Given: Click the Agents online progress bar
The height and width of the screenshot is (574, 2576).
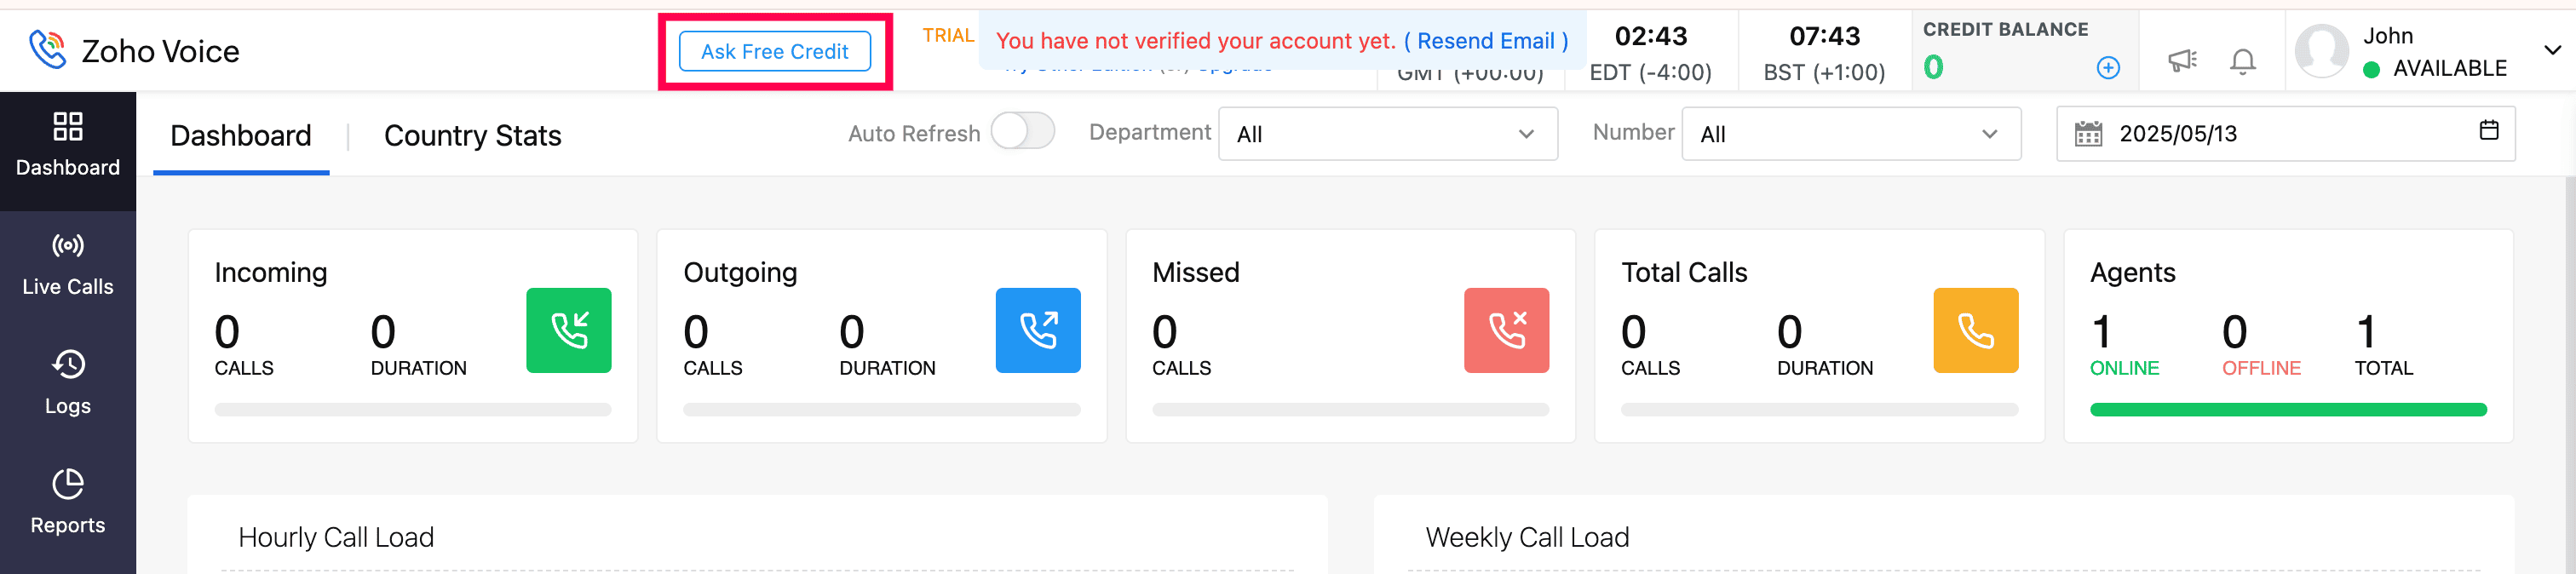Looking at the screenshot, I should tap(2287, 409).
